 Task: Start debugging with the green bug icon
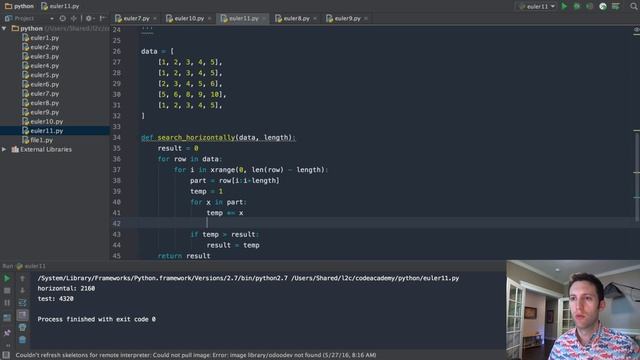tap(577, 7)
